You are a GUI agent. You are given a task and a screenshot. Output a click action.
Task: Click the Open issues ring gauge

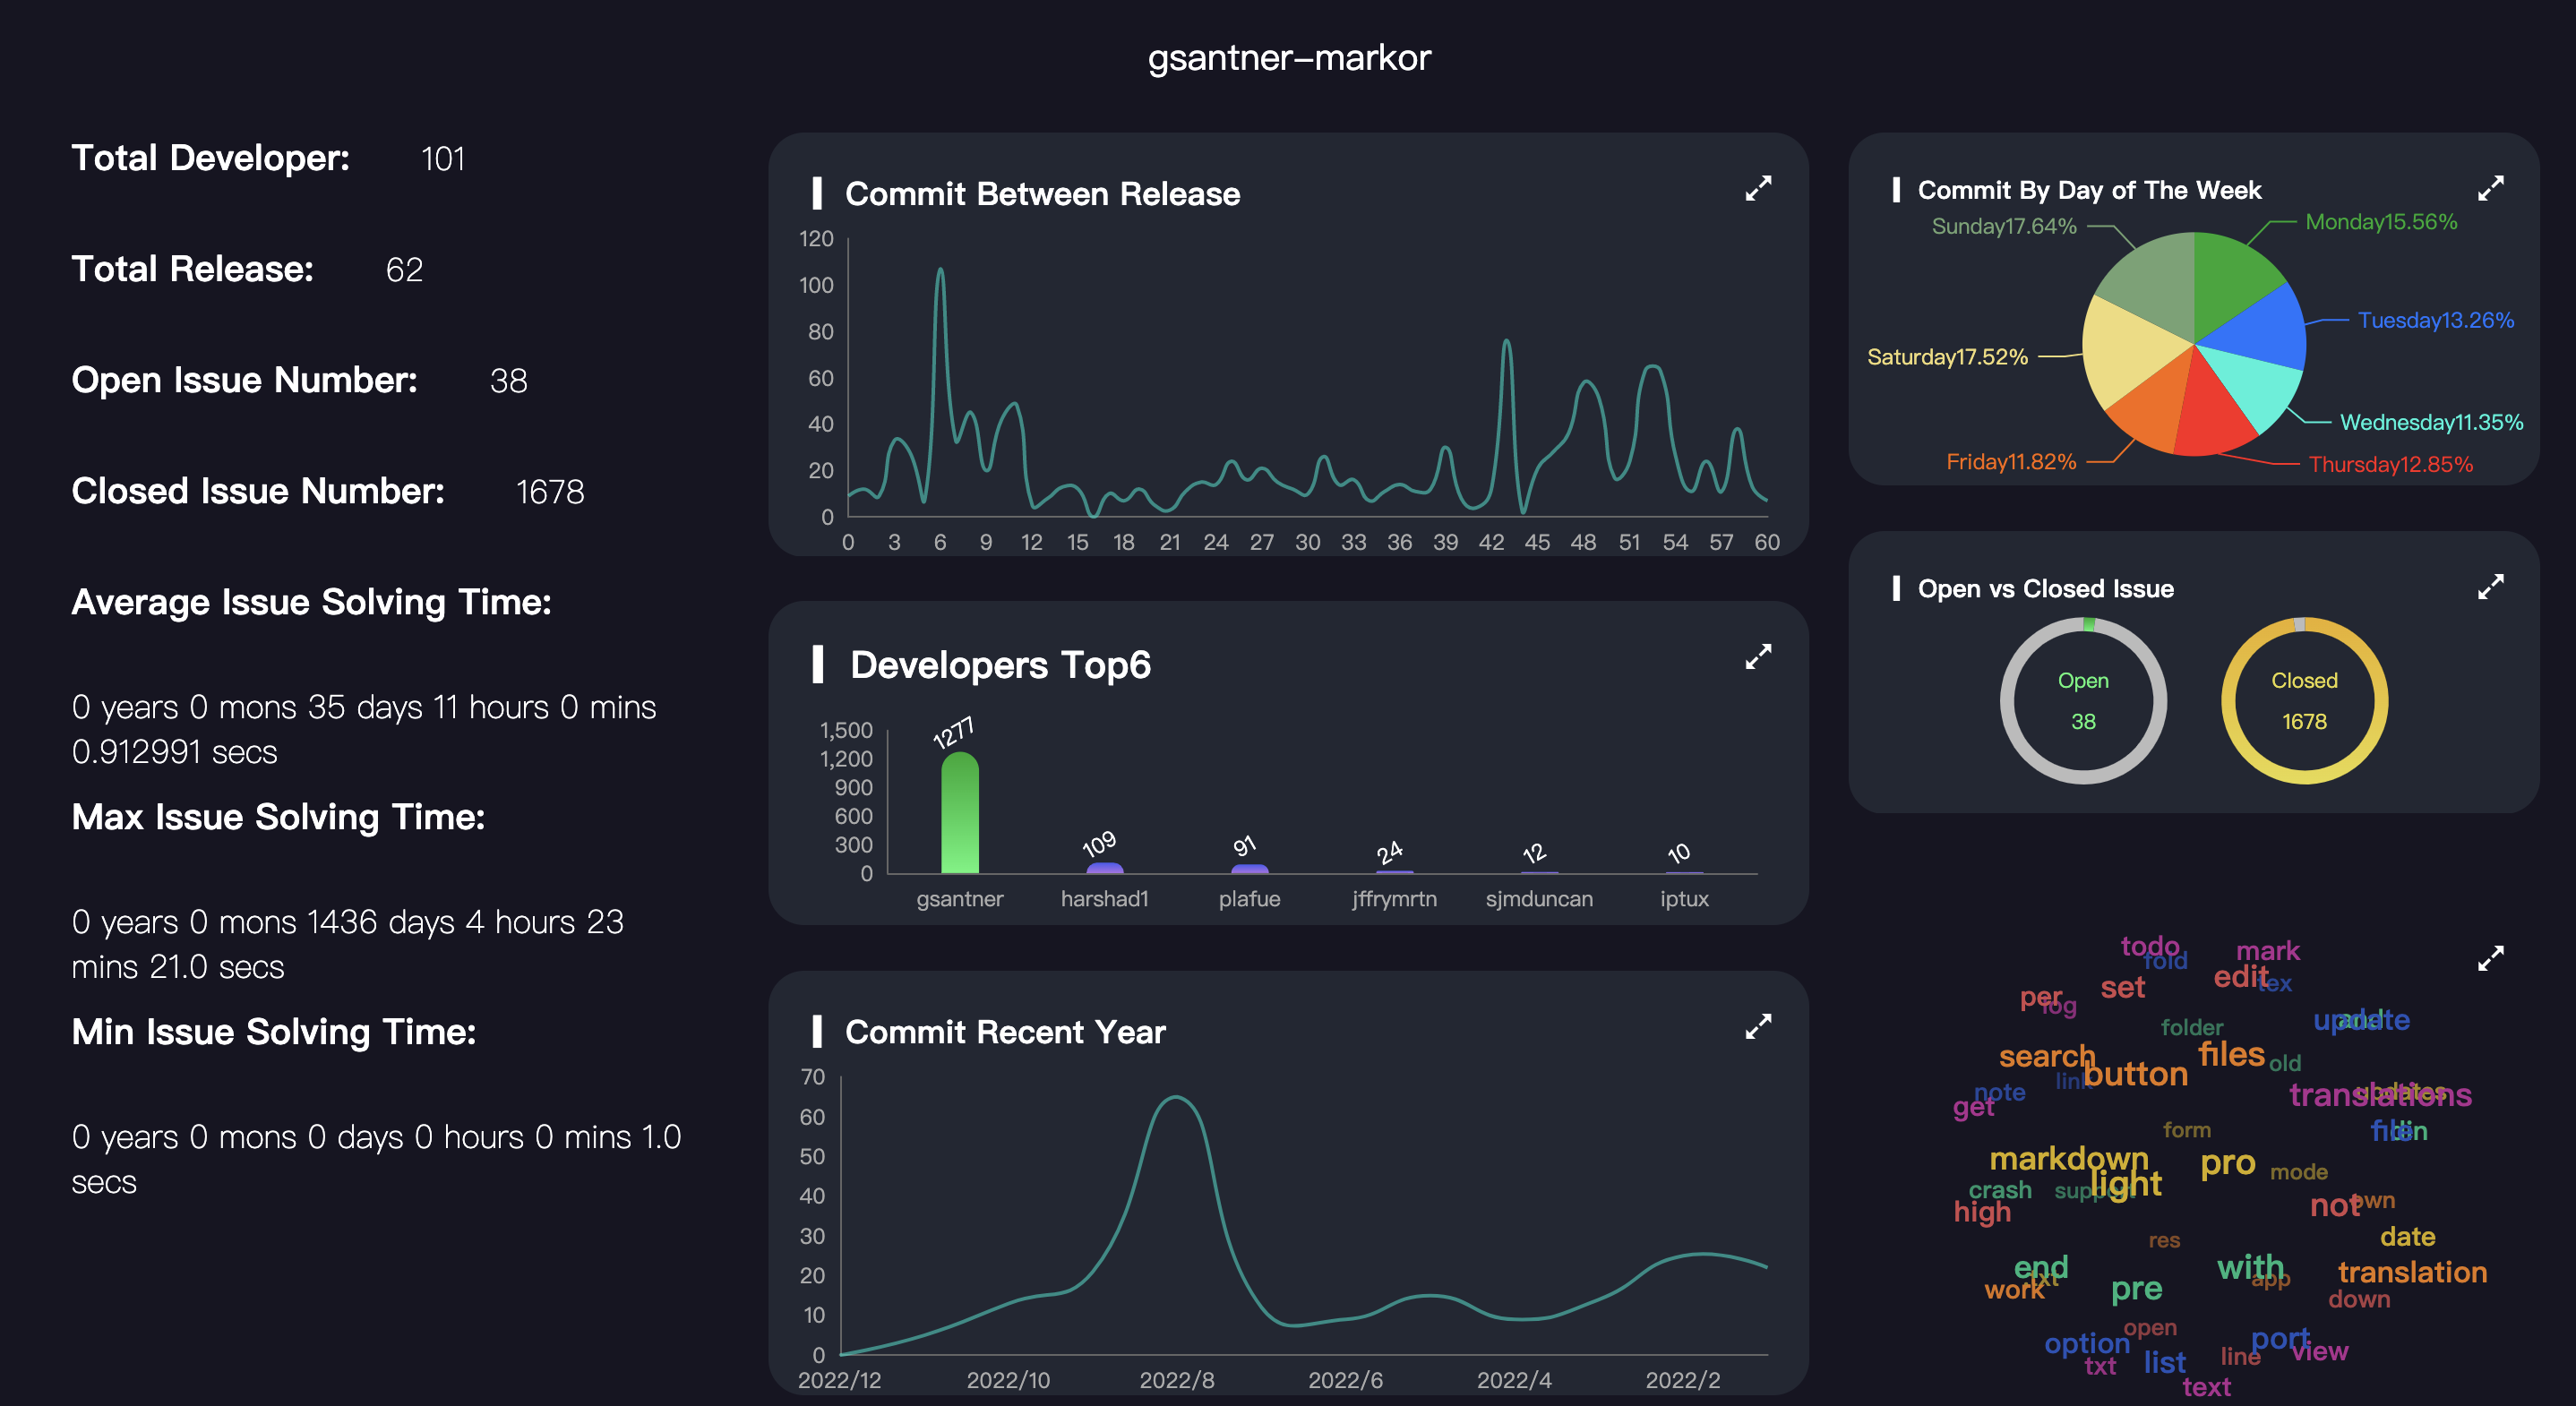[2083, 700]
